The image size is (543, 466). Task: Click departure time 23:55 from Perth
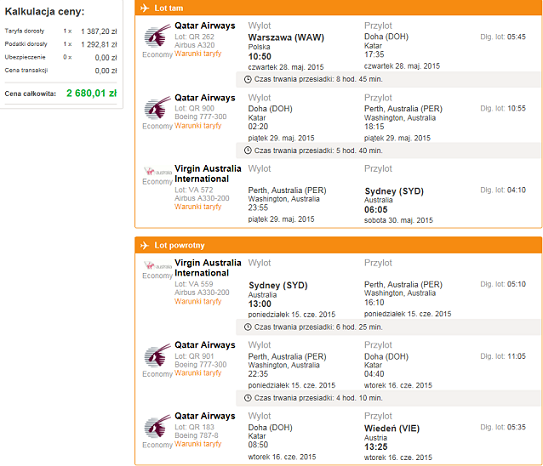[x=258, y=208]
